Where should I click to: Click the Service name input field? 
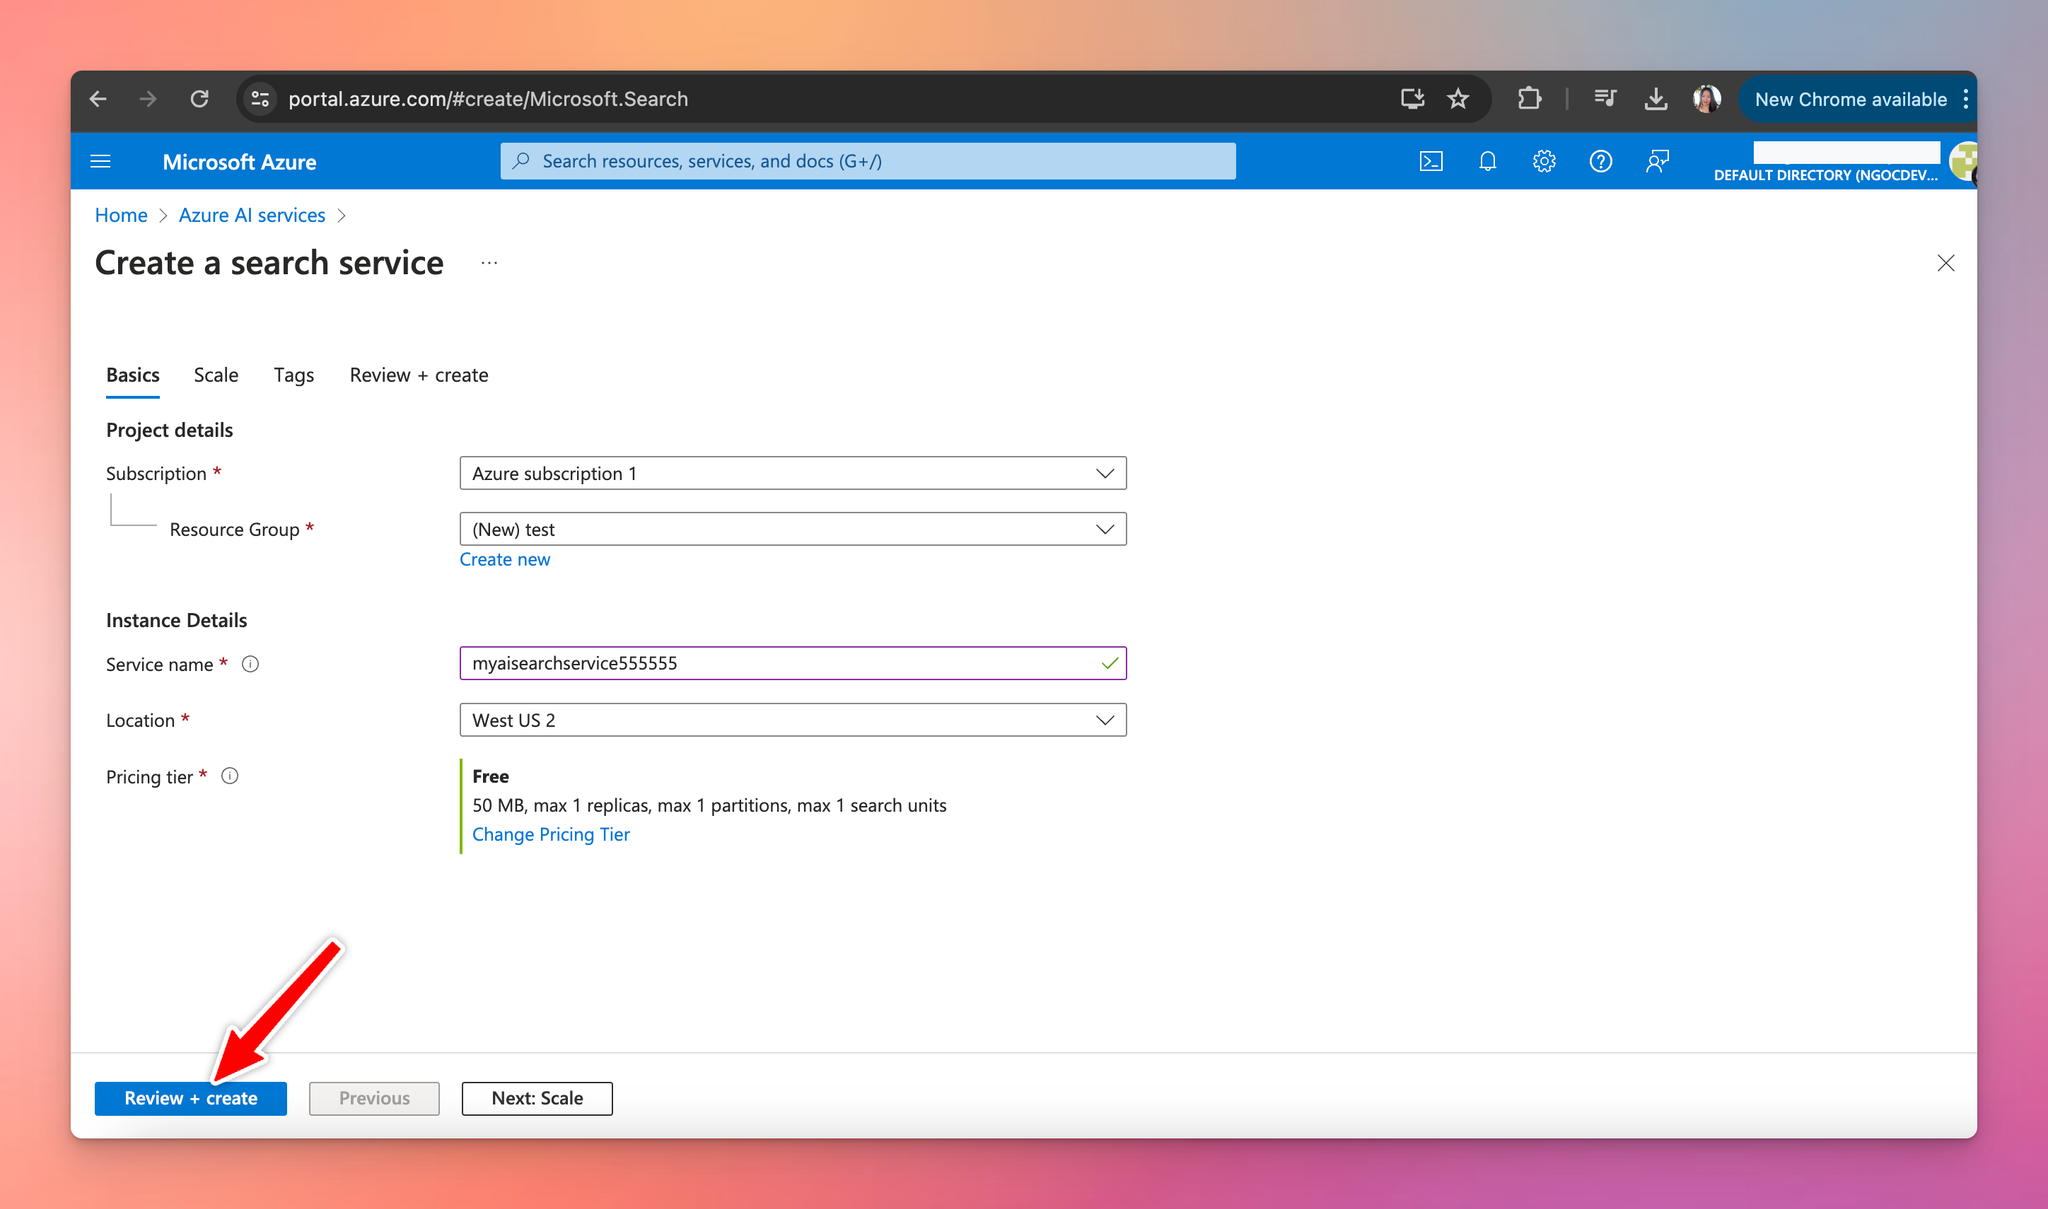point(793,663)
